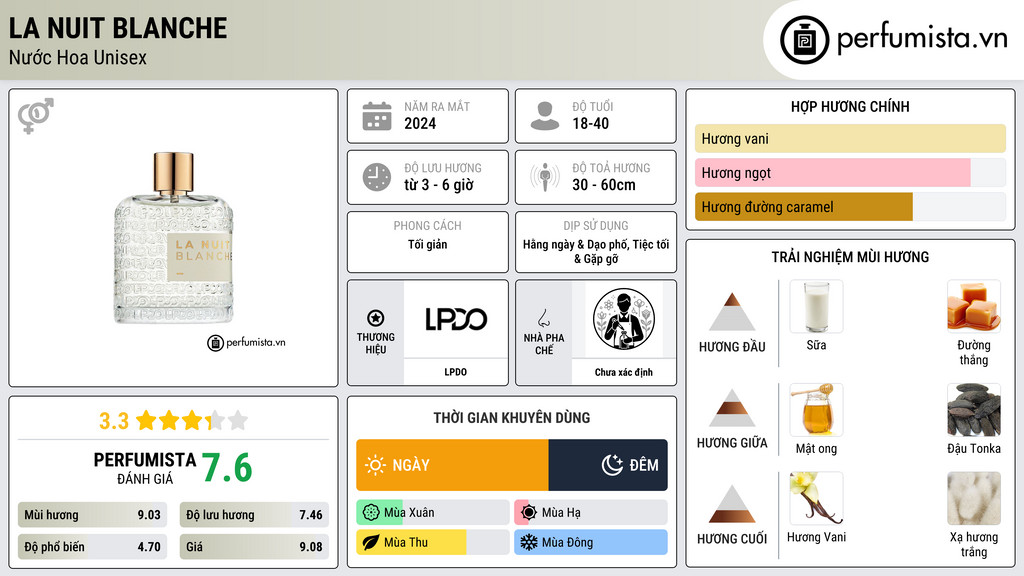
Task: Select the Hương Vani note image
Action: [x=816, y=498]
